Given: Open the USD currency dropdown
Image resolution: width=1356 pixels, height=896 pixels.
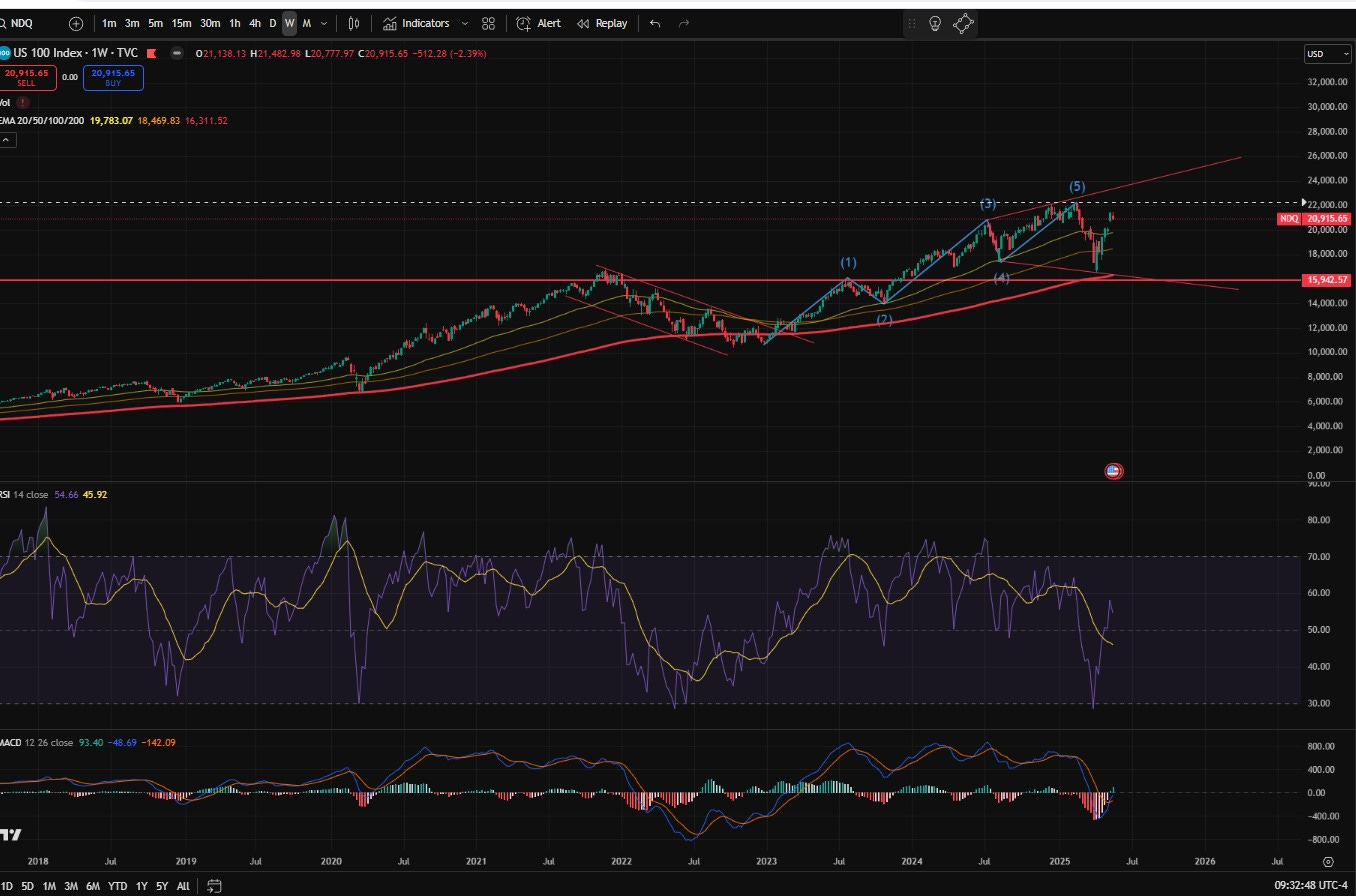Looking at the screenshot, I should [x=1327, y=54].
